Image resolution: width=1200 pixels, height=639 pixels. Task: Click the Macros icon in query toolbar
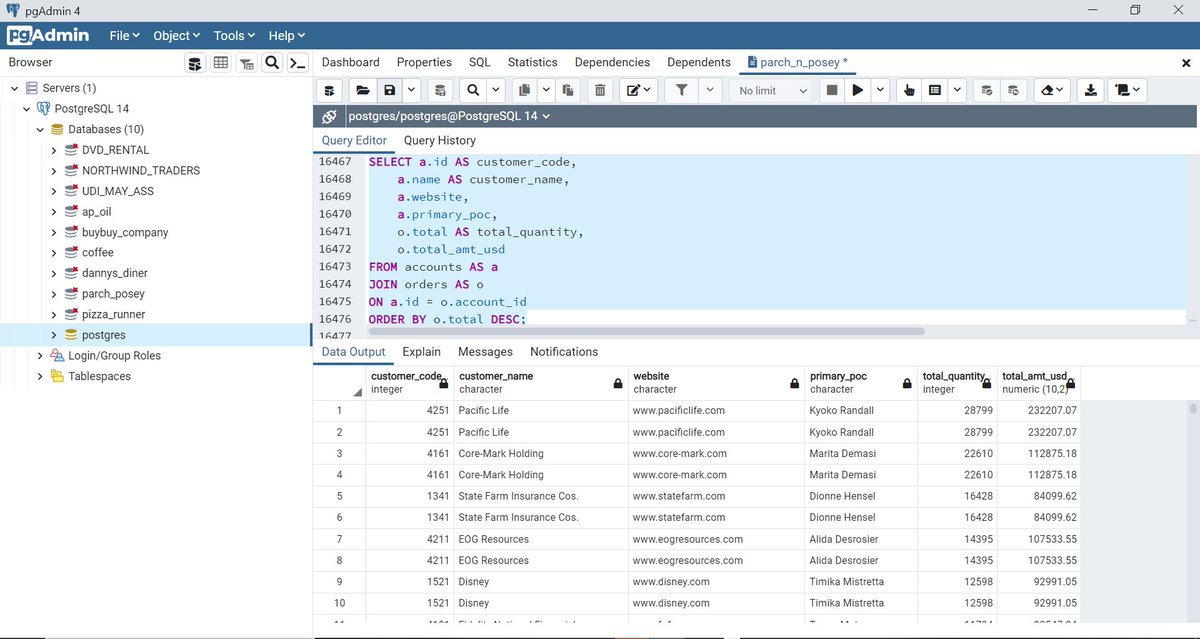1127,90
